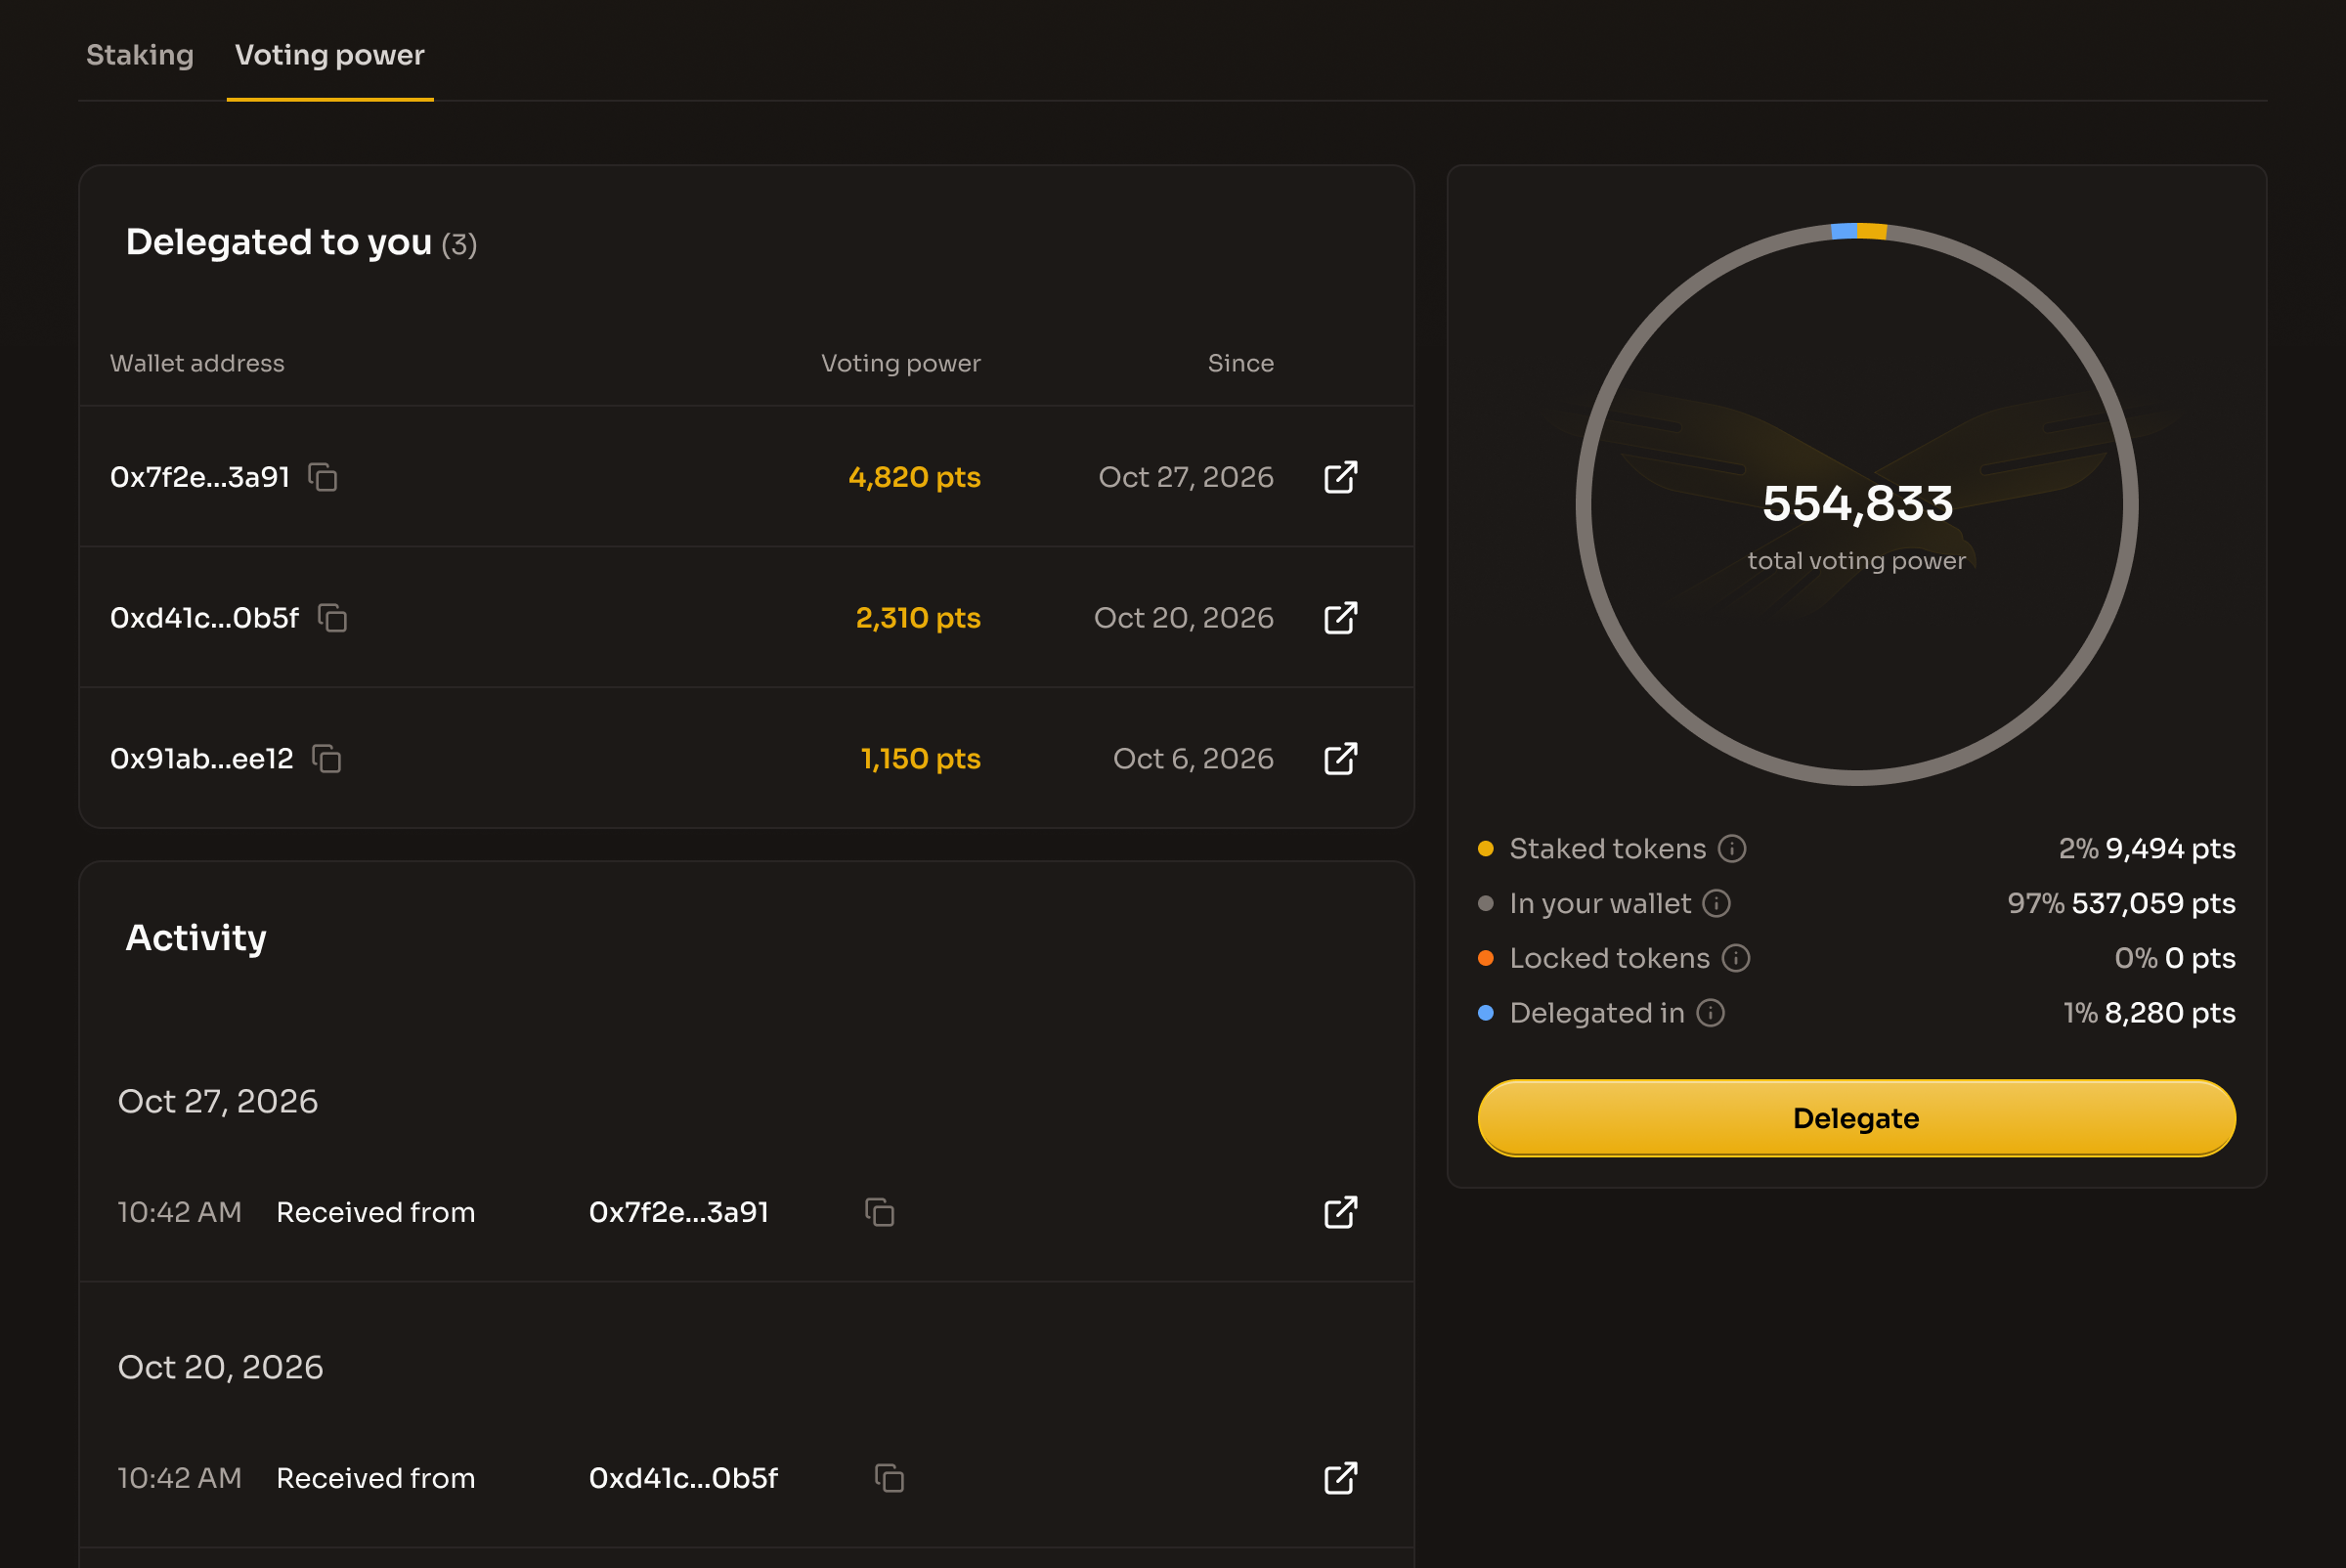Copy wallet address 0xd41c...0b5f in Delegated table
This screenshot has height=1568, width=2346.
(332, 618)
